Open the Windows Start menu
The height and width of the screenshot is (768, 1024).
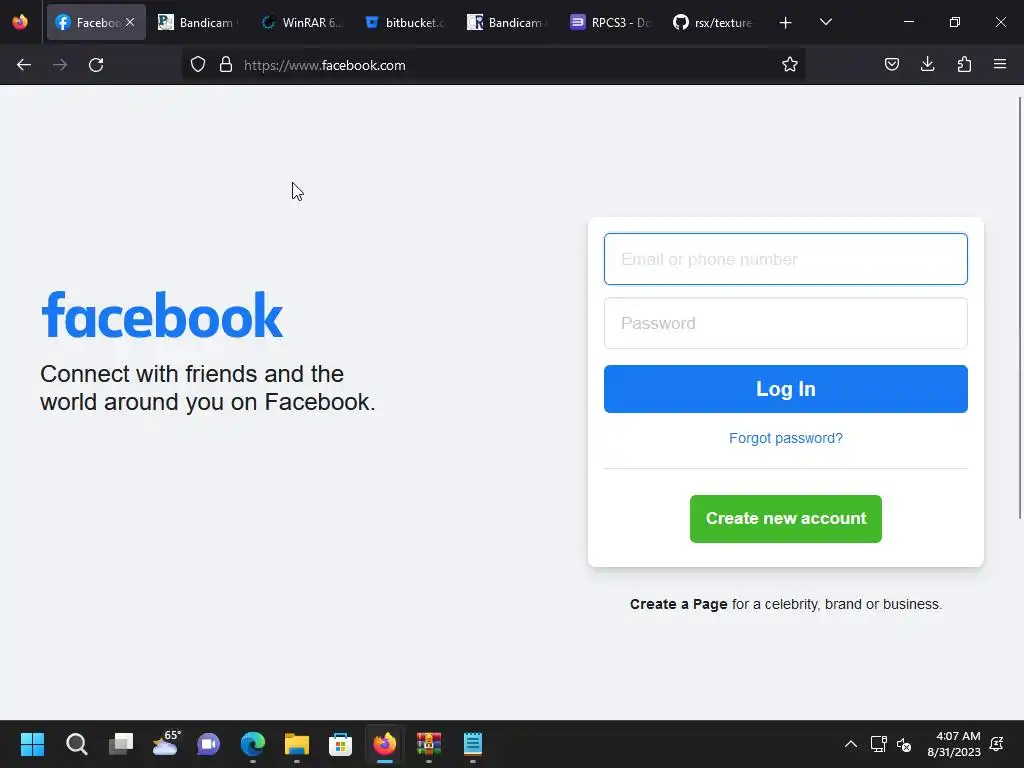point(32,744)
